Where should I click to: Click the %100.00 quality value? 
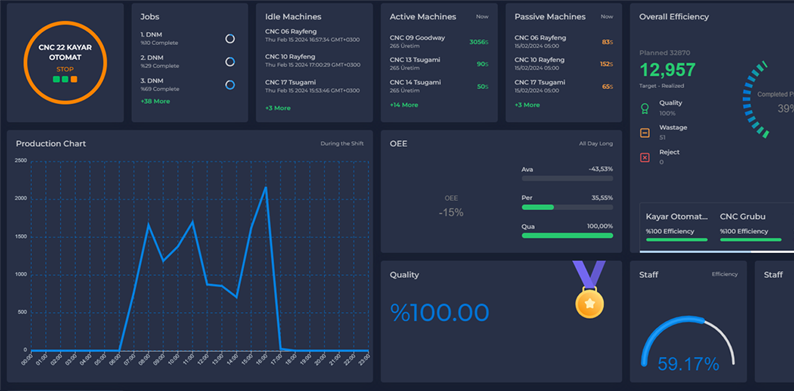point(440,312)
